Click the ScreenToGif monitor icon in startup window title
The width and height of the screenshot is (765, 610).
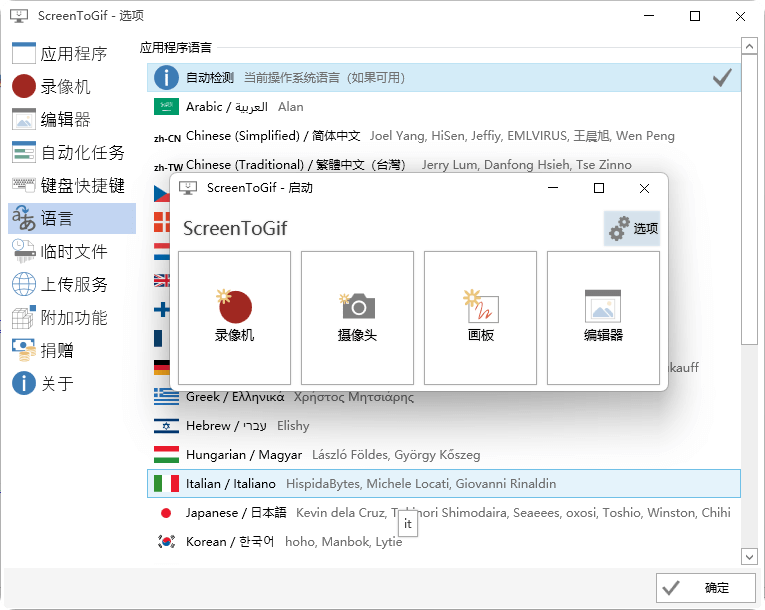click(188, 188)
